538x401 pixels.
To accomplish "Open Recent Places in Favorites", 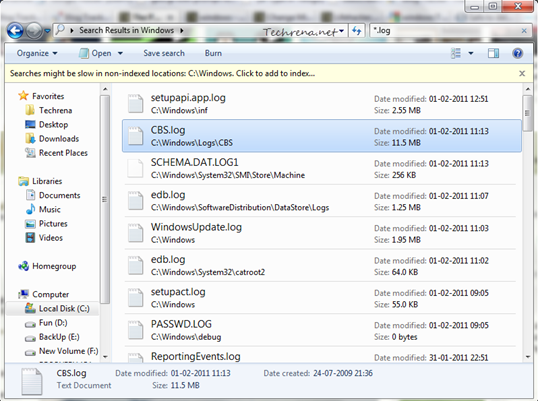I will (56, 153).
